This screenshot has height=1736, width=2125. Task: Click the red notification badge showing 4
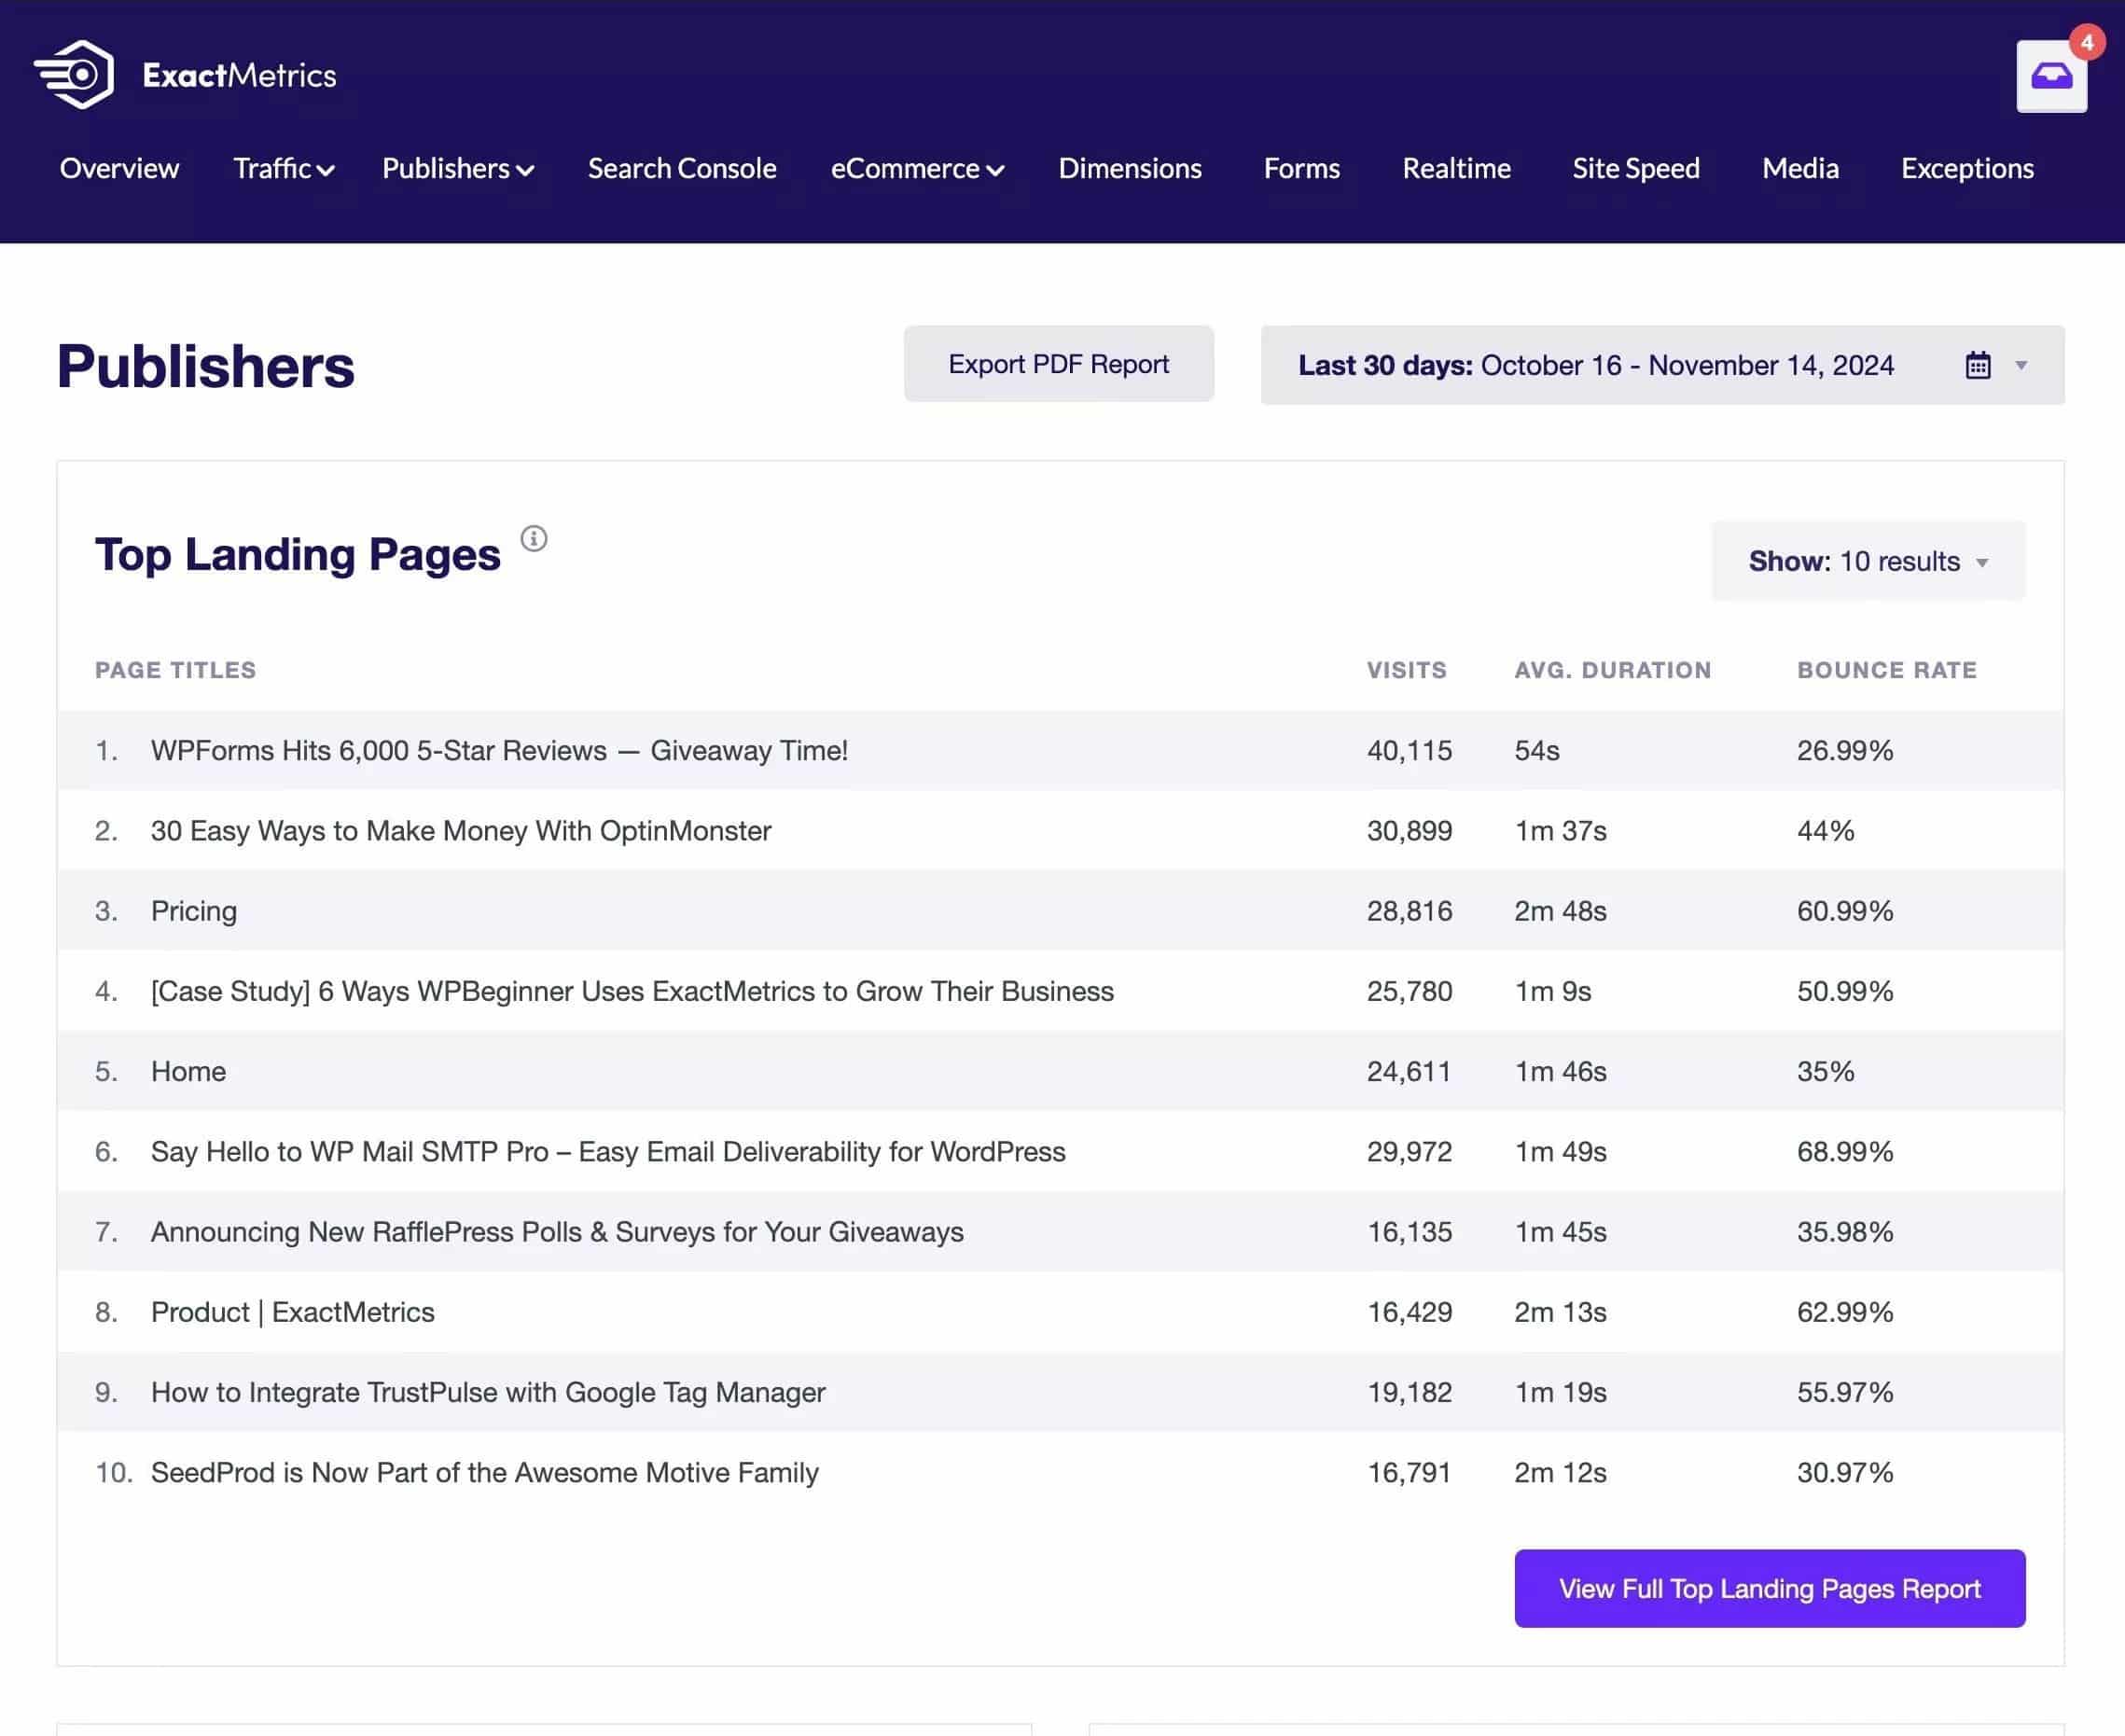tap(2086, 43)
